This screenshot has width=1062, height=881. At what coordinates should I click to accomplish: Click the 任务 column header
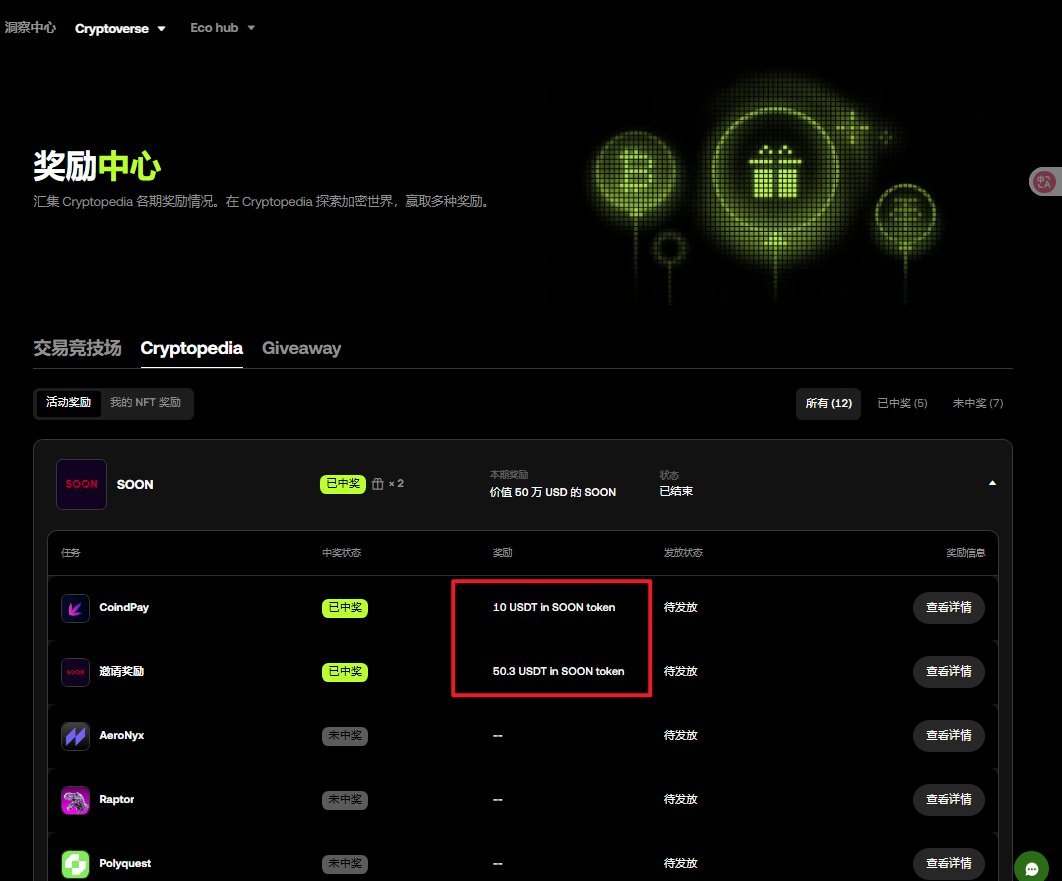pos(70,553)
